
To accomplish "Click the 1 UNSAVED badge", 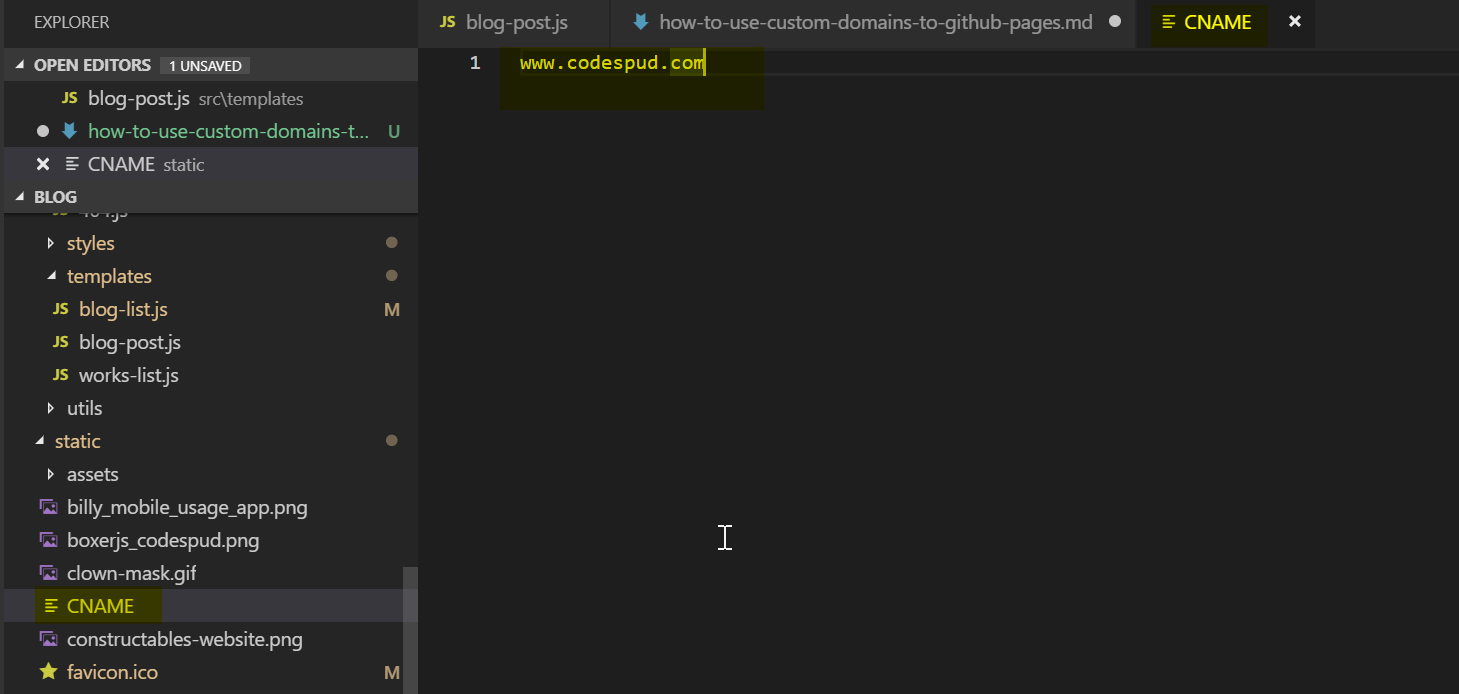I will [205, 66].
